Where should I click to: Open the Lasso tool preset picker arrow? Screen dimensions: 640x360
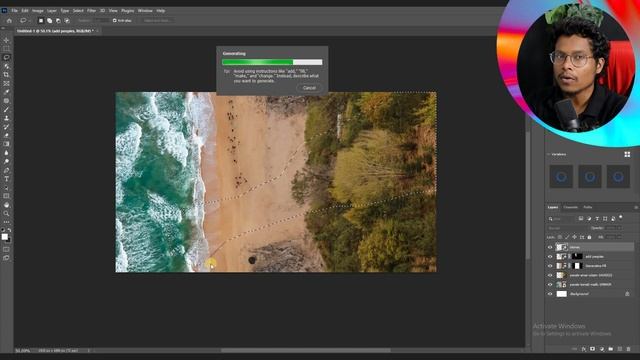30,21
